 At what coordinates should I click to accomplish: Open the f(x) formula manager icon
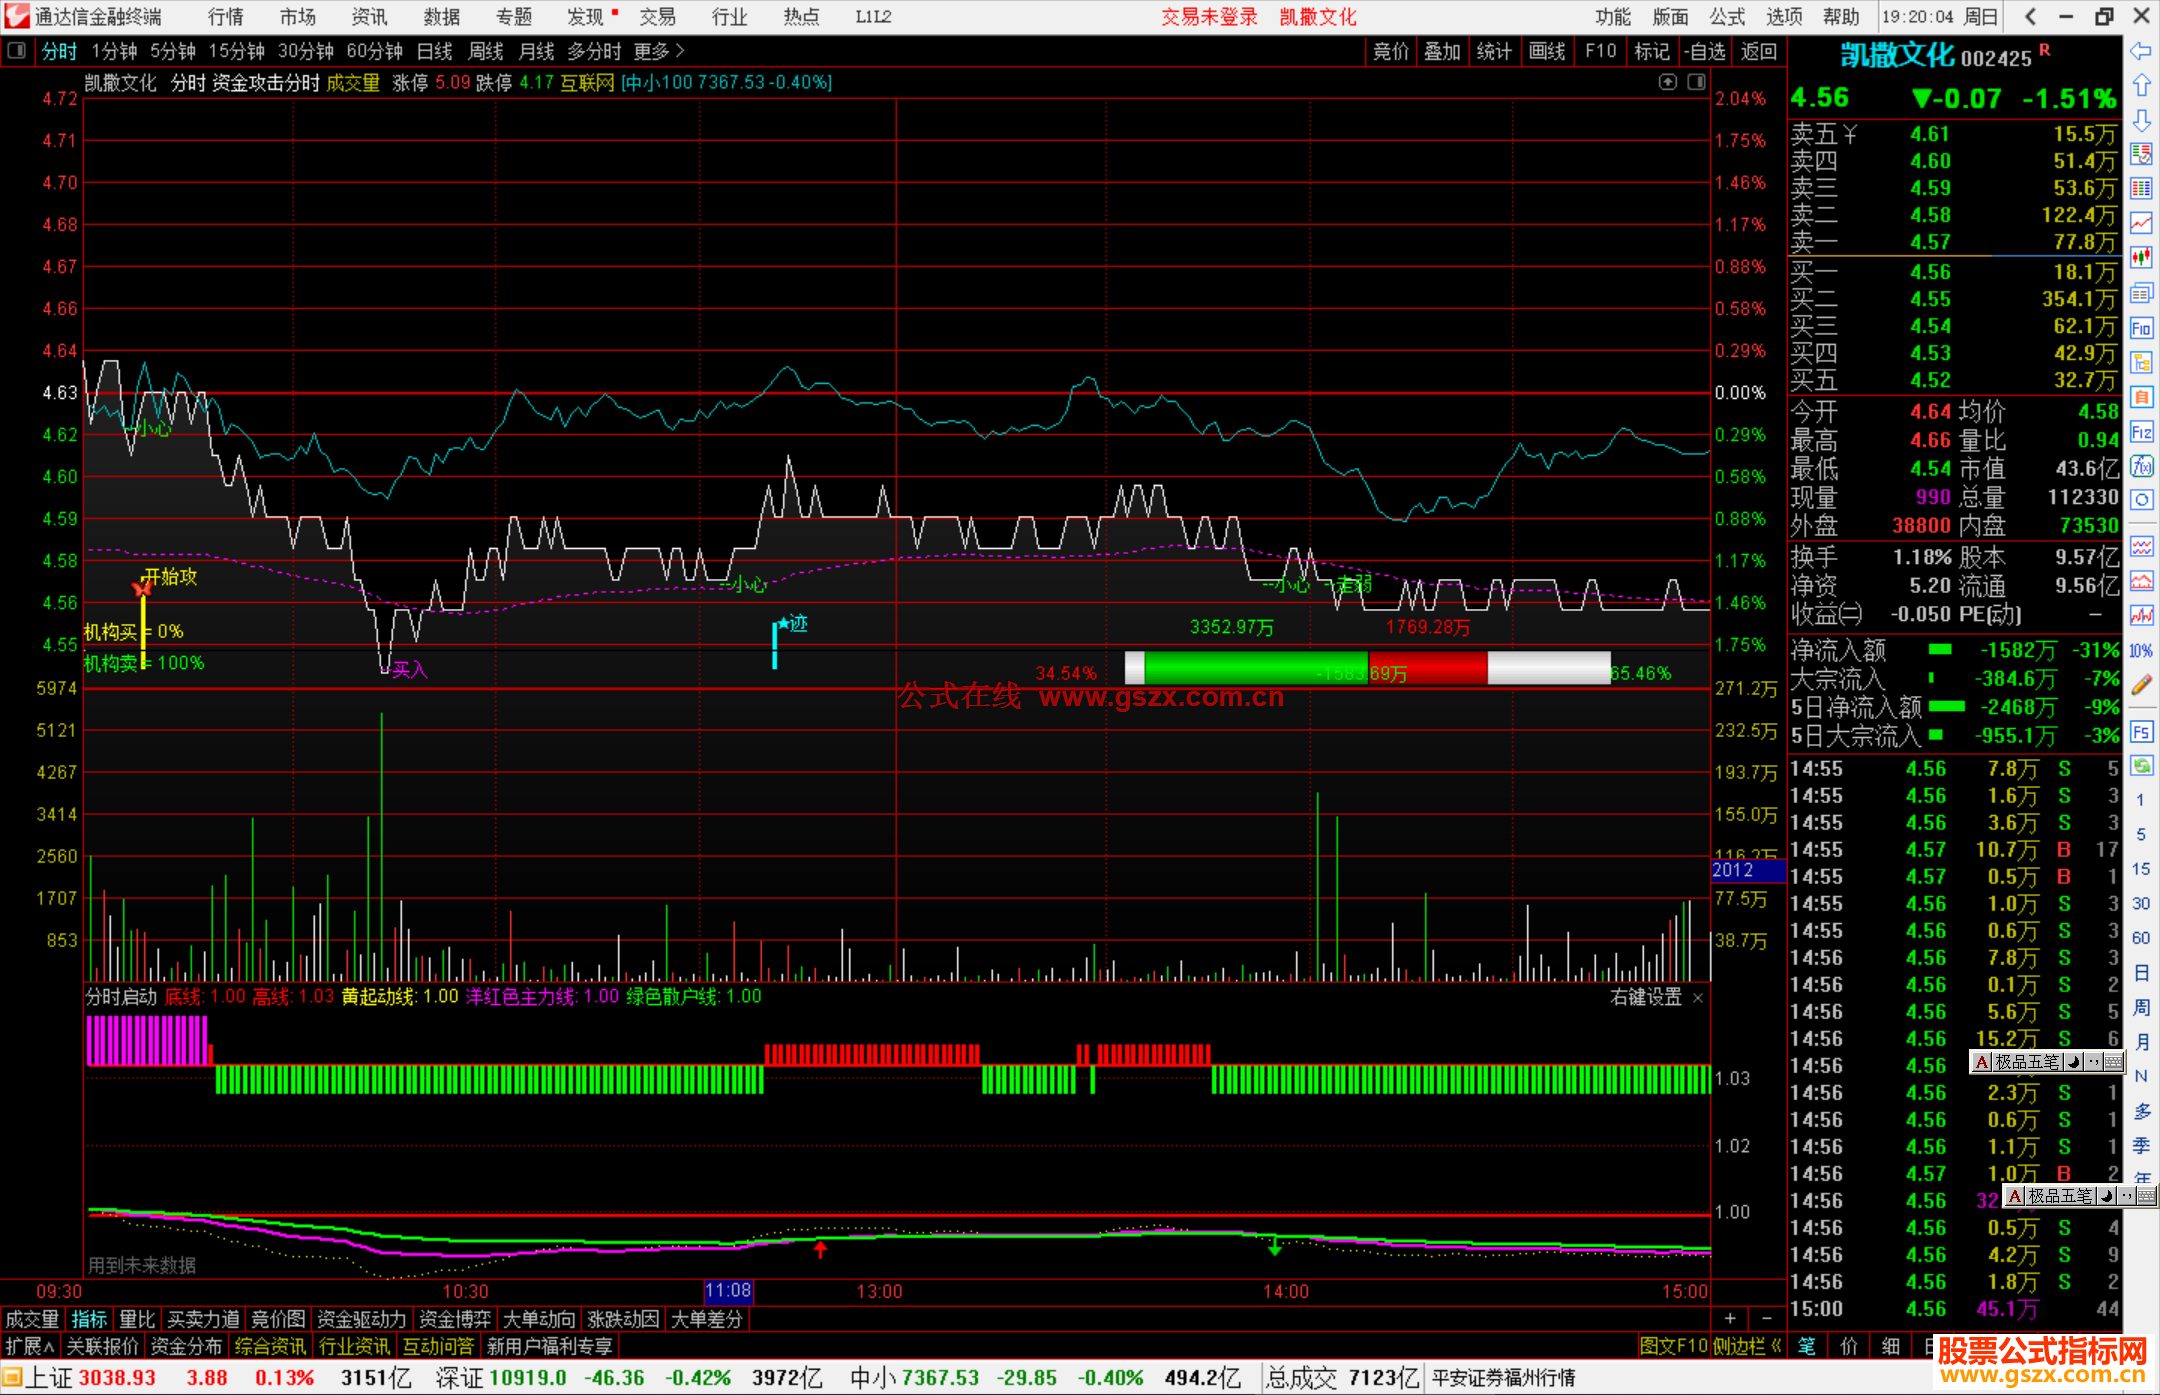click(2141, 466)
